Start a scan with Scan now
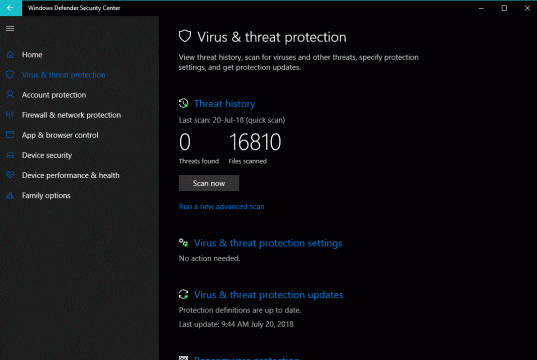 pyautogui.click(x=209, y=183)
